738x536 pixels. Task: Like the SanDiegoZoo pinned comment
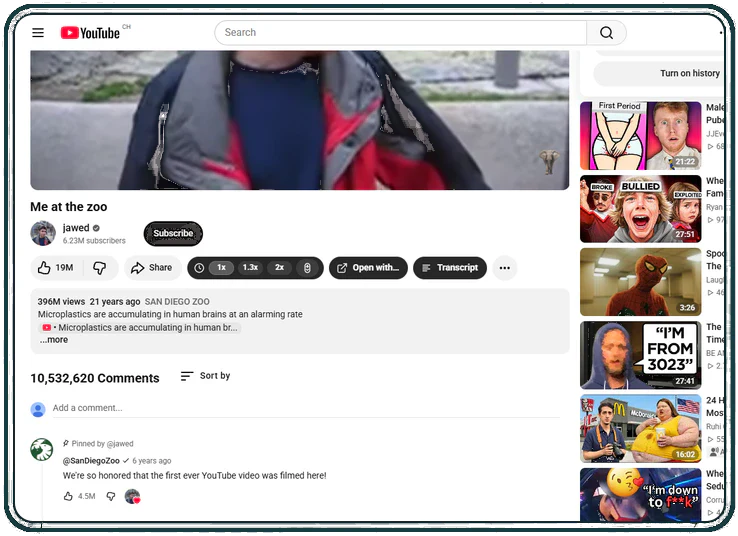68,496
